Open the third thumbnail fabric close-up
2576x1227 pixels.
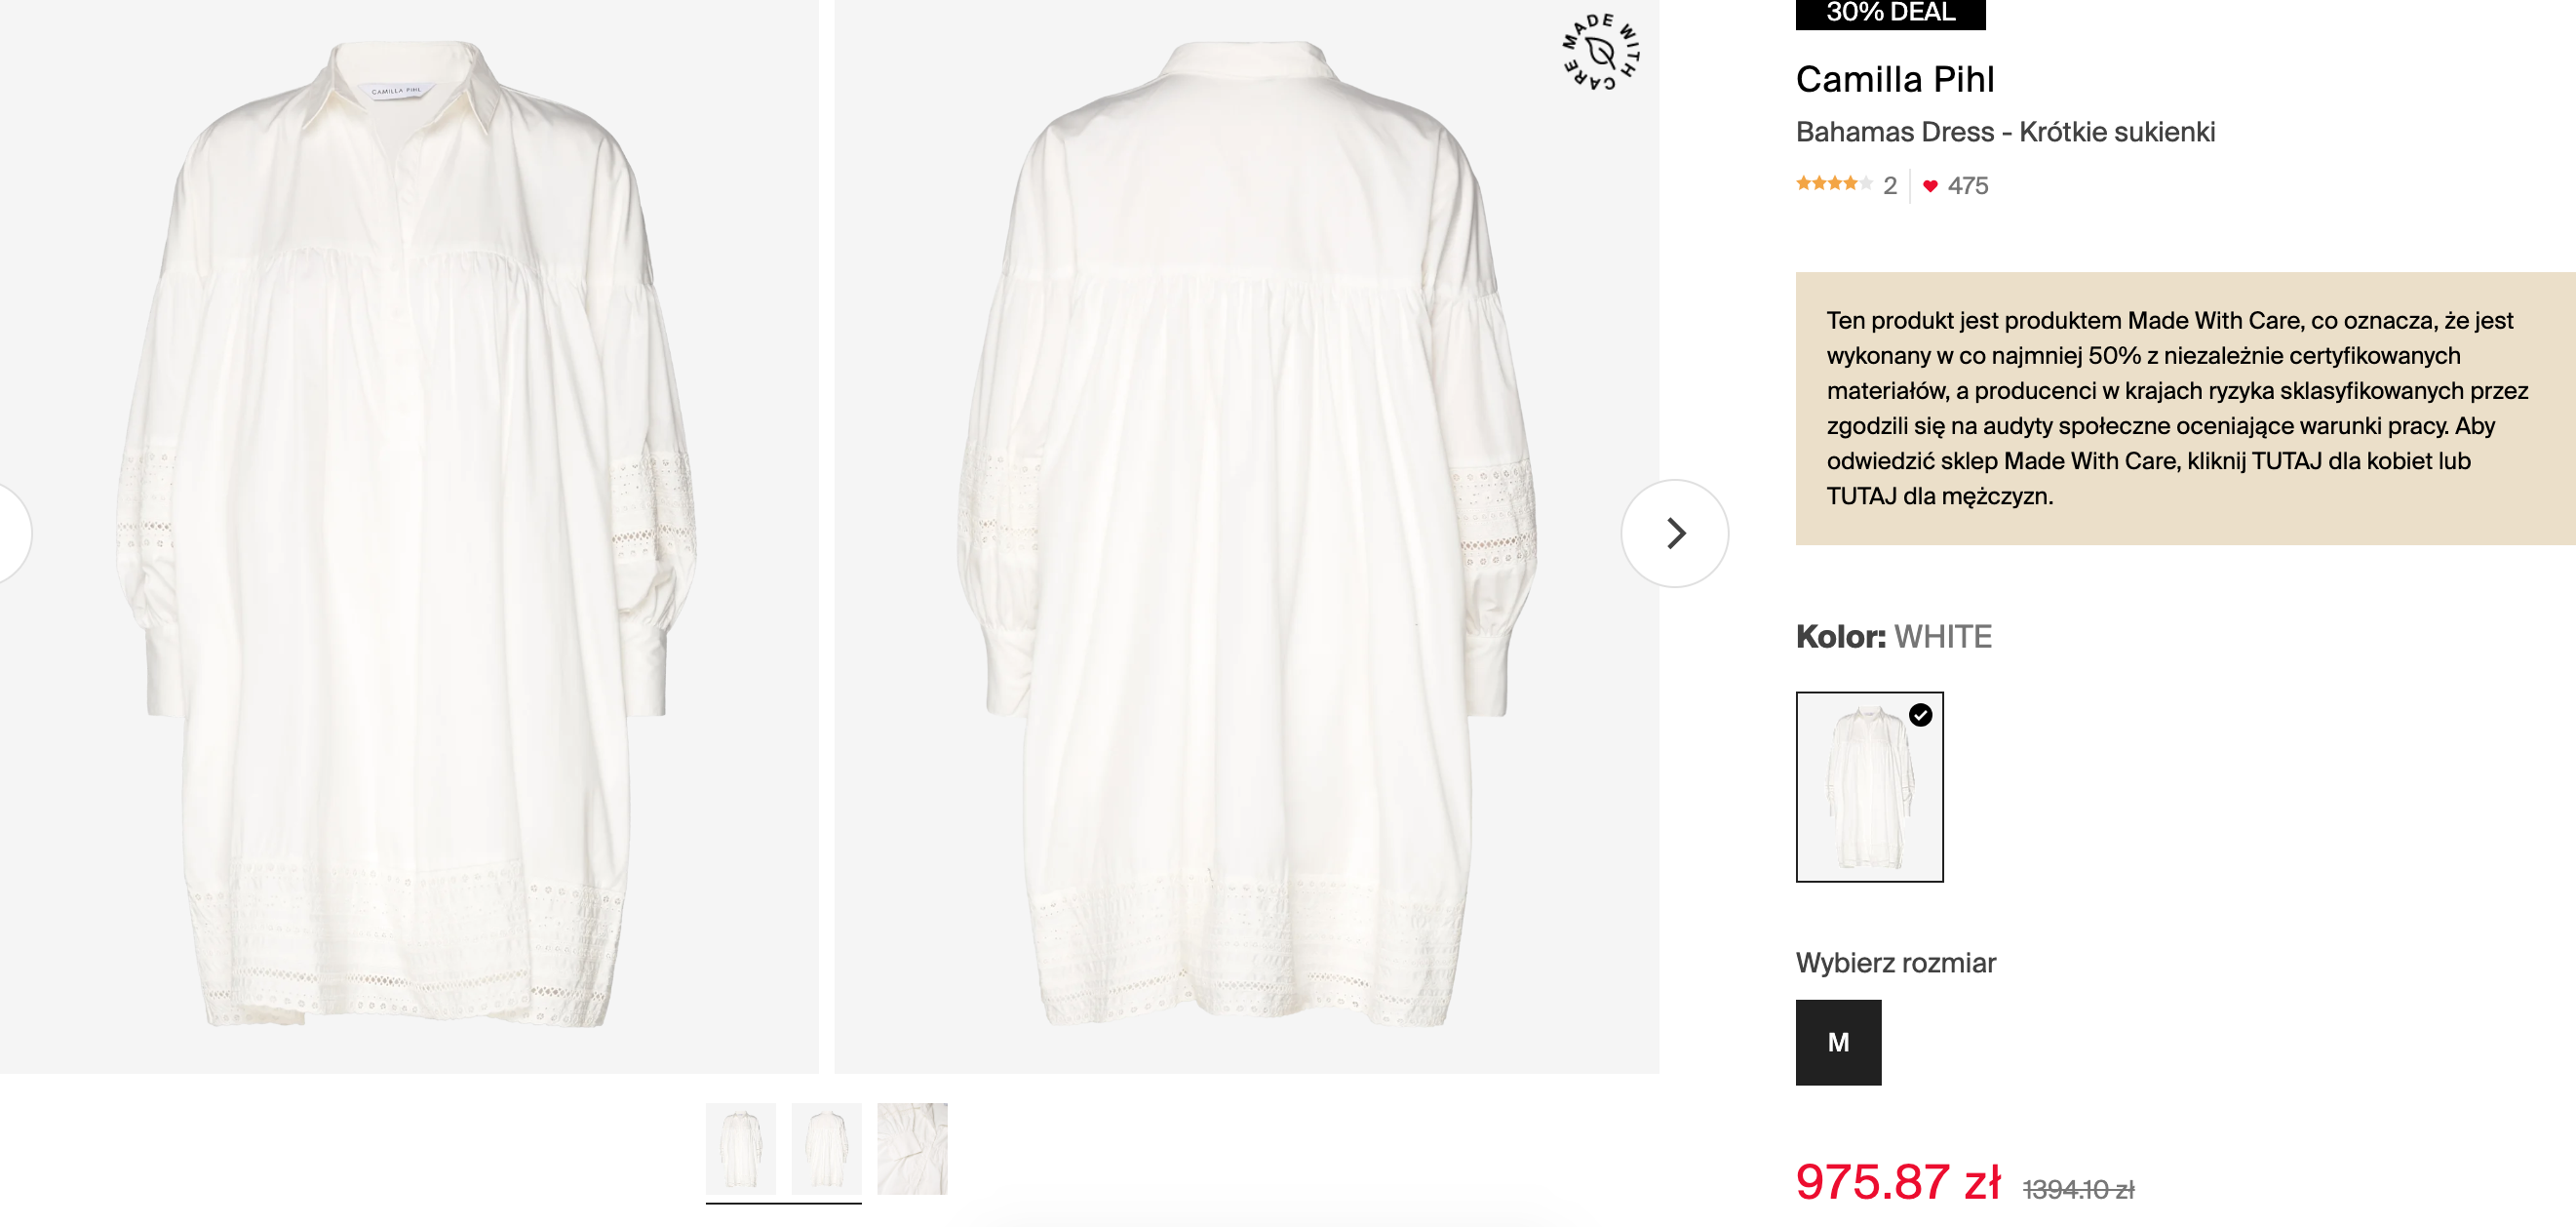[912, 1148]
